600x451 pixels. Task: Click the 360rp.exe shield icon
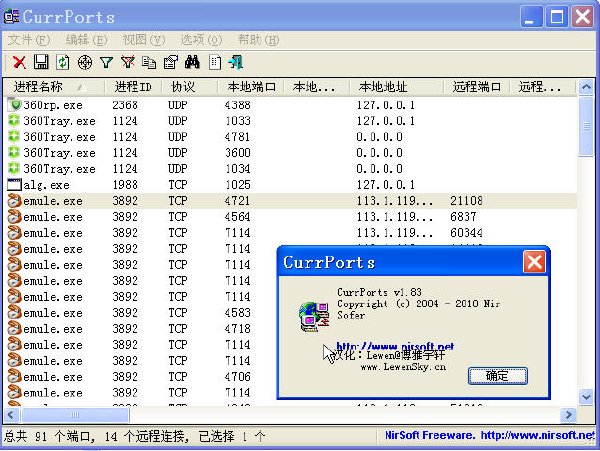point(15,105)
